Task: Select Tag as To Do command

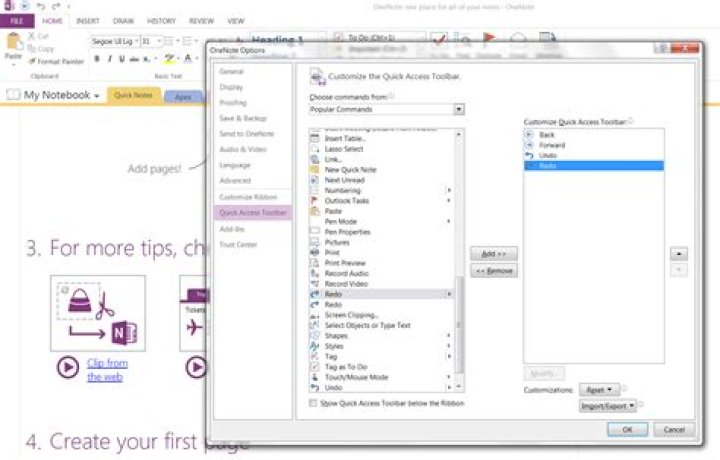Action: pos(381,367)
